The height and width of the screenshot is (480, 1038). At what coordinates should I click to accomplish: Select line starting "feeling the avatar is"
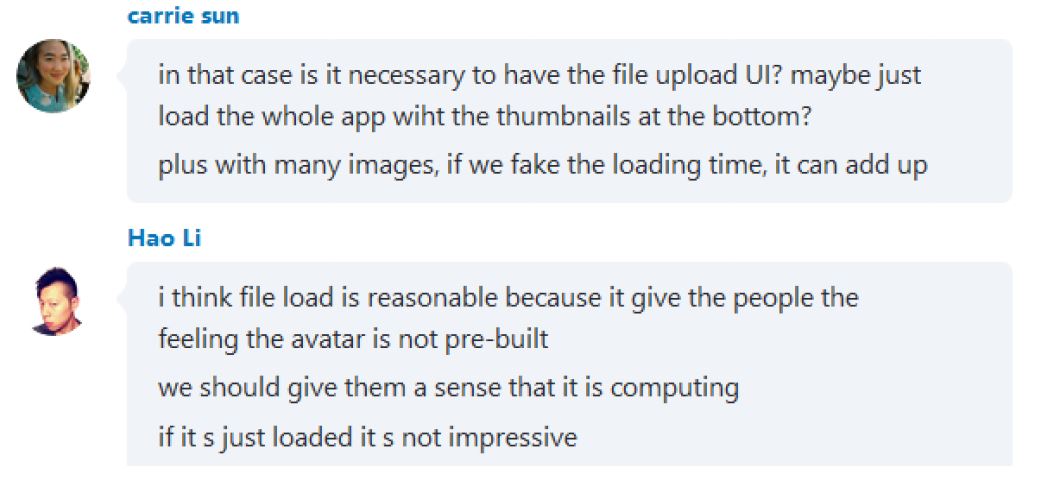tap(353, 340)
